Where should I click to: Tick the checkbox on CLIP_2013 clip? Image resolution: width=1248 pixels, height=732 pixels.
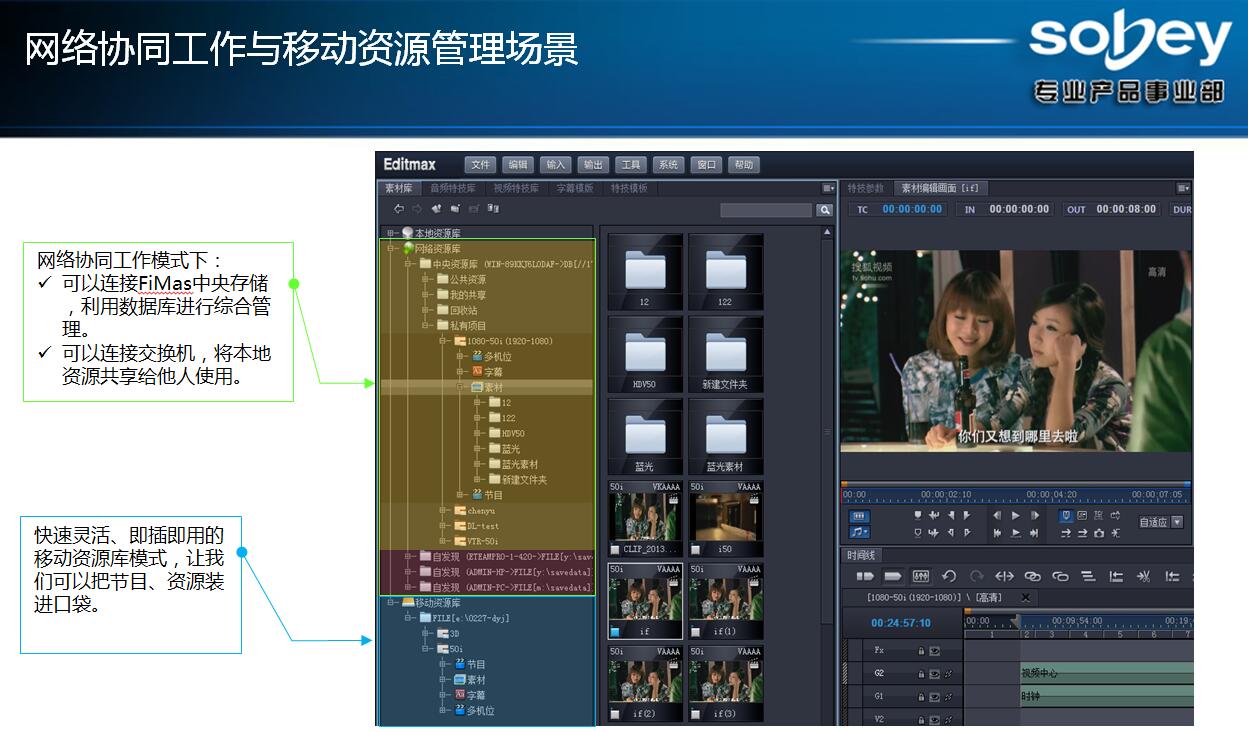pyautogui.click(x=615, y=550)
